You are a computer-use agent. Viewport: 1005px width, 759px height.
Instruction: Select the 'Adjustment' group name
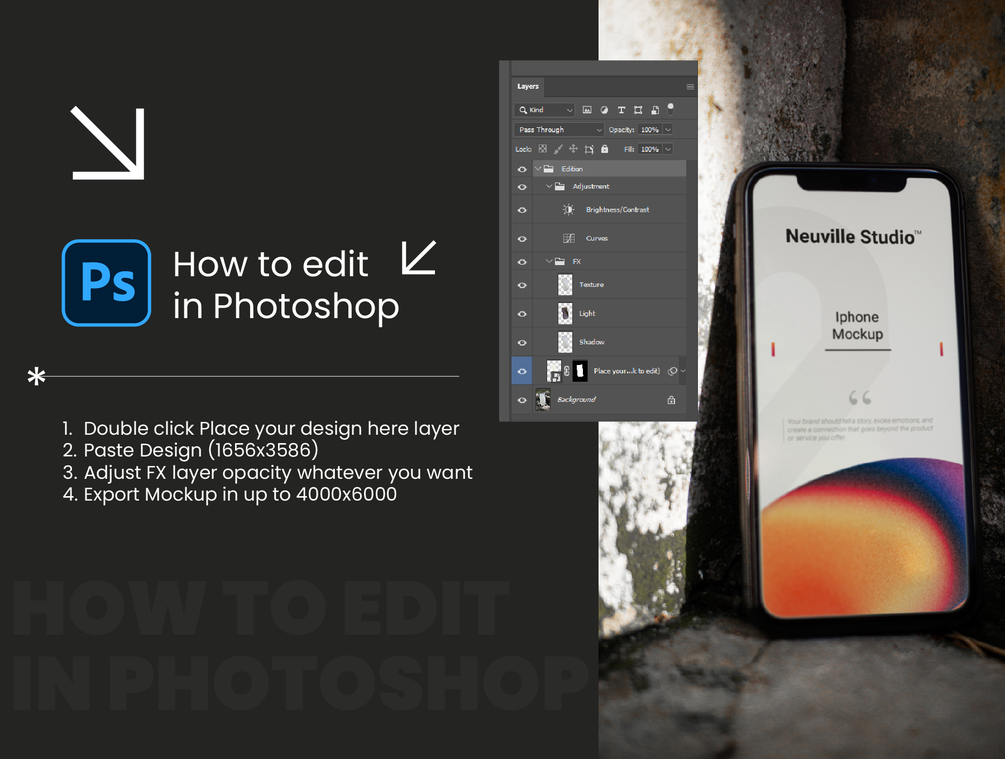tap(591, 187)
